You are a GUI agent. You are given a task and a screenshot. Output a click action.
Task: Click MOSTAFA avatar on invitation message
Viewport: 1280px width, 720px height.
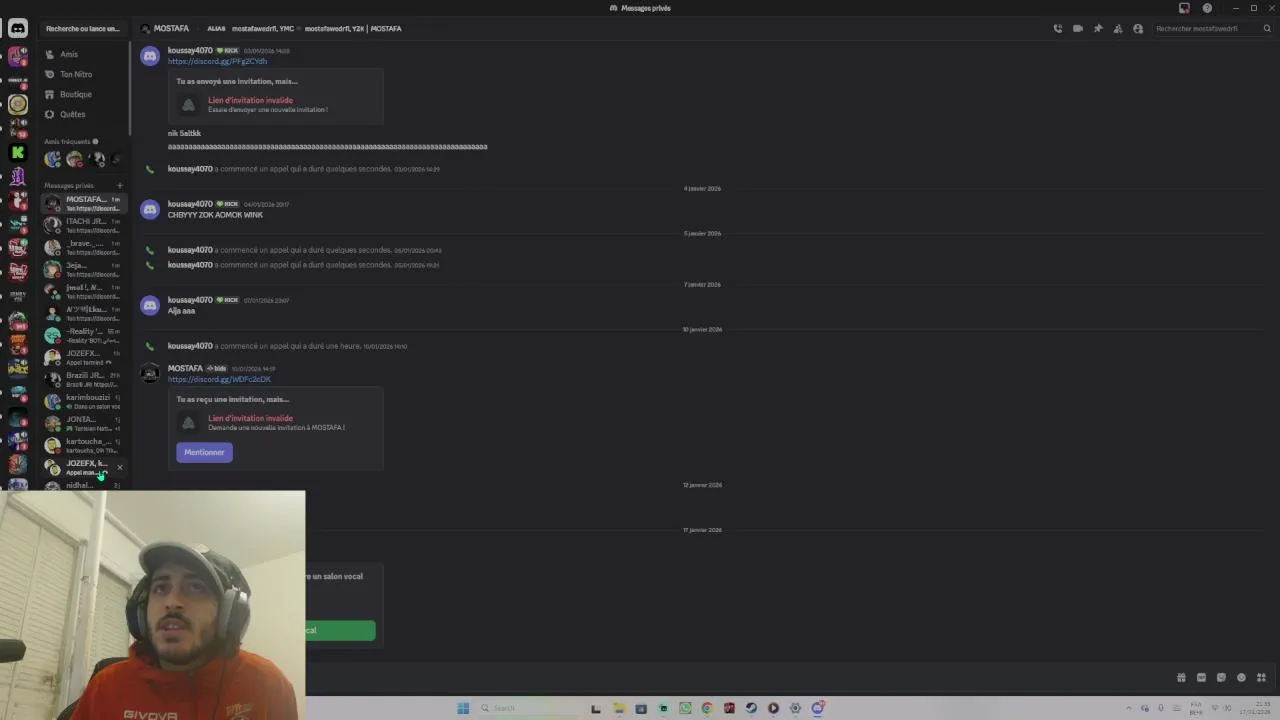coord(150,374)
